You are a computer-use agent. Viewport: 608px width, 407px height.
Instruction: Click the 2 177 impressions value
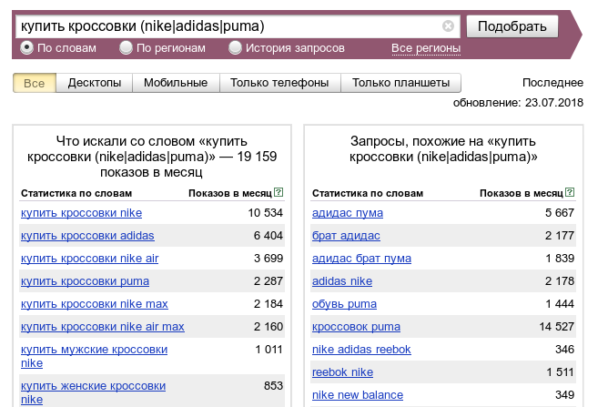[x=559, y=236]
